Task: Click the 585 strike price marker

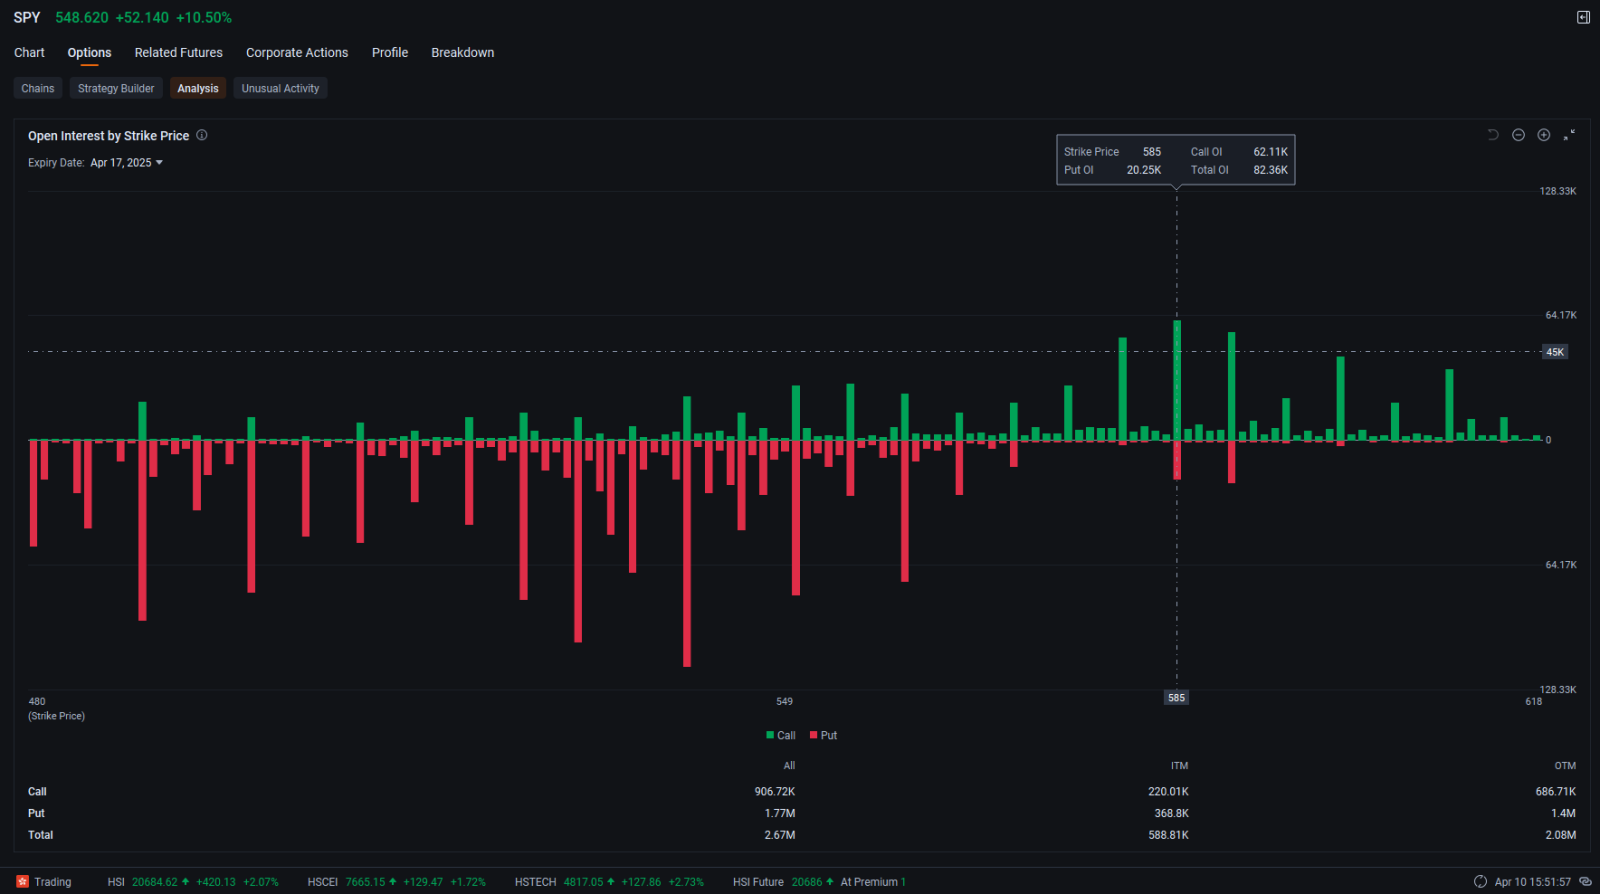Action: click(x=1176, y=698)
